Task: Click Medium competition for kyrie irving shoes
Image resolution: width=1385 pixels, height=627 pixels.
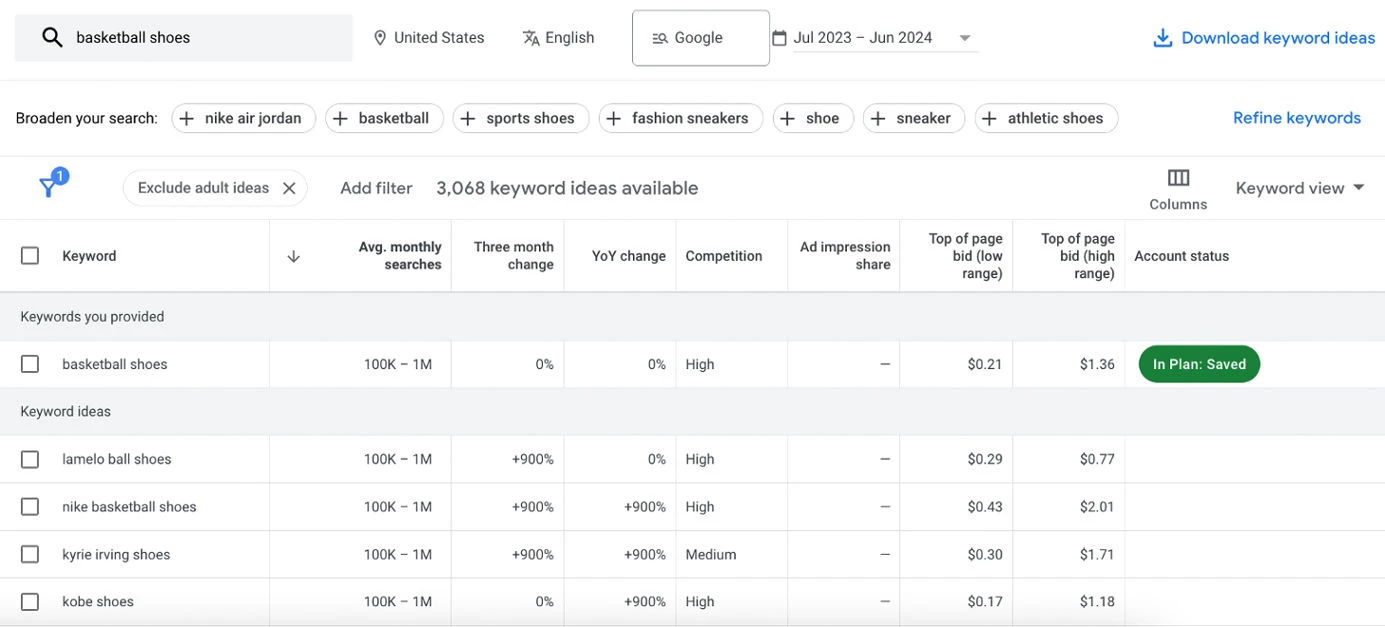Action: (x=711, y=554)
